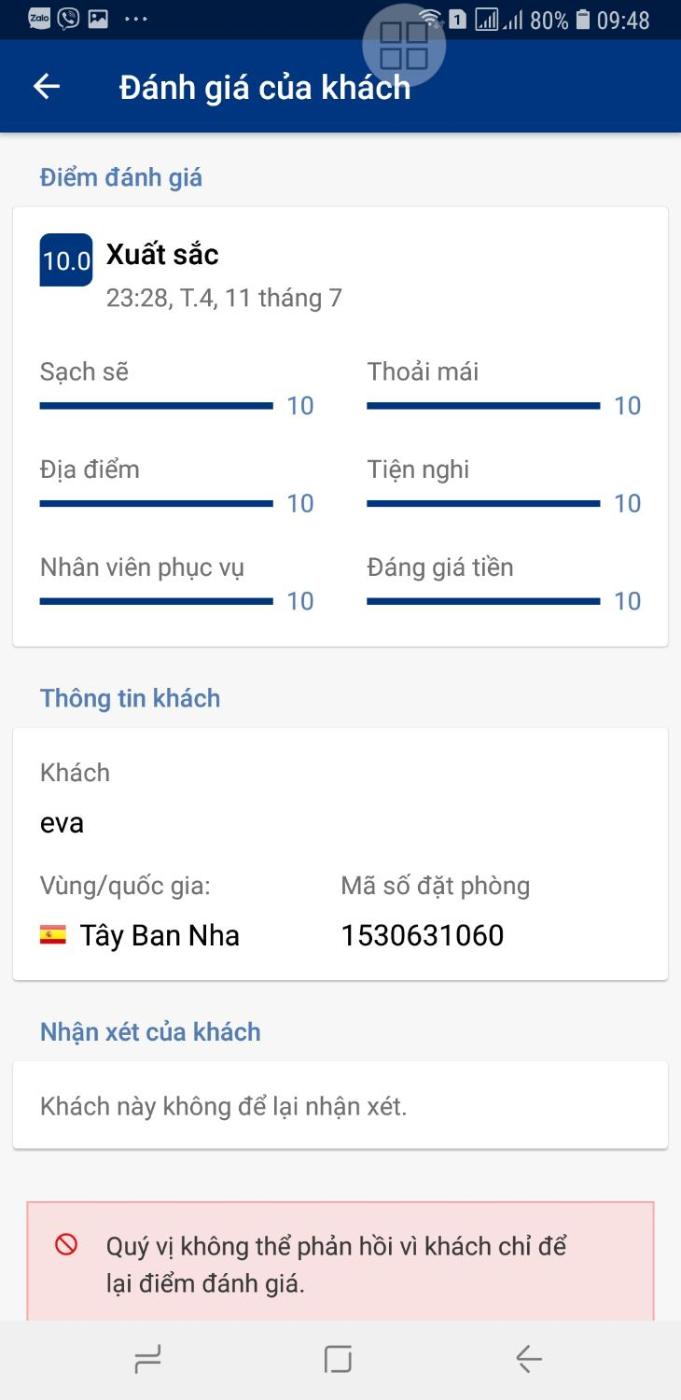Tap the Khách này không để lại nhận xét text
The width and height of the screenshot is (681, 1400).
[223, 1107]
